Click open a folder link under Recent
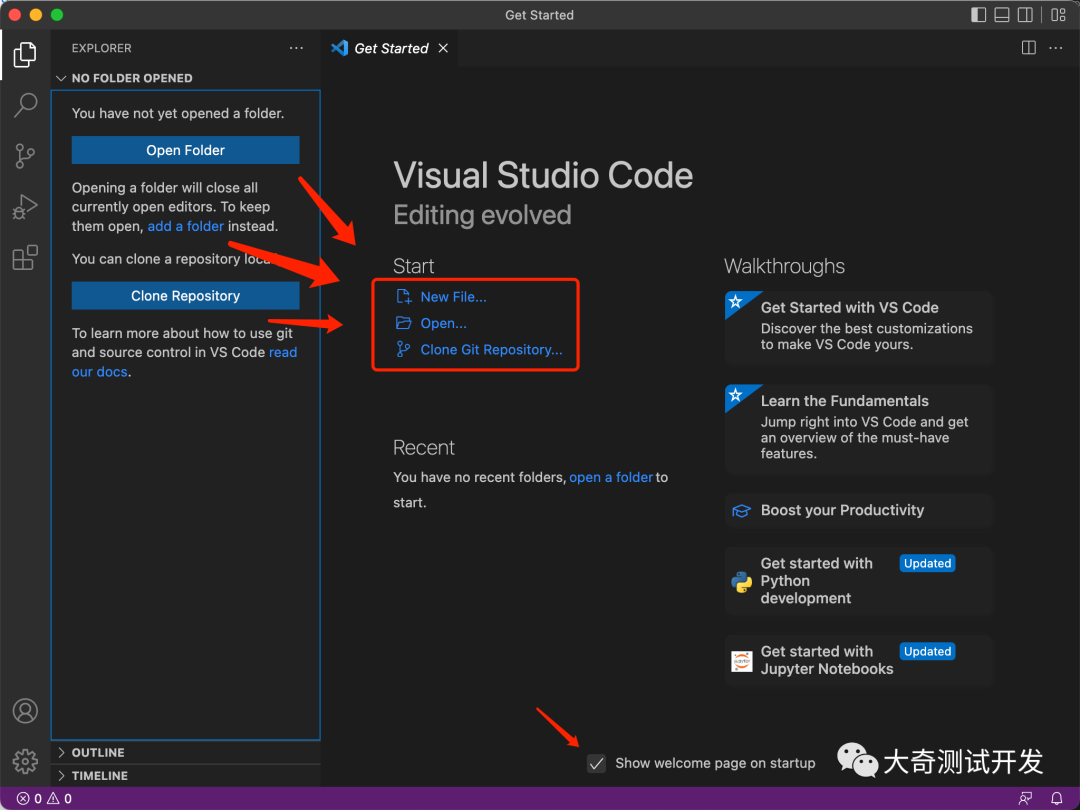 [x=611, y=477]
